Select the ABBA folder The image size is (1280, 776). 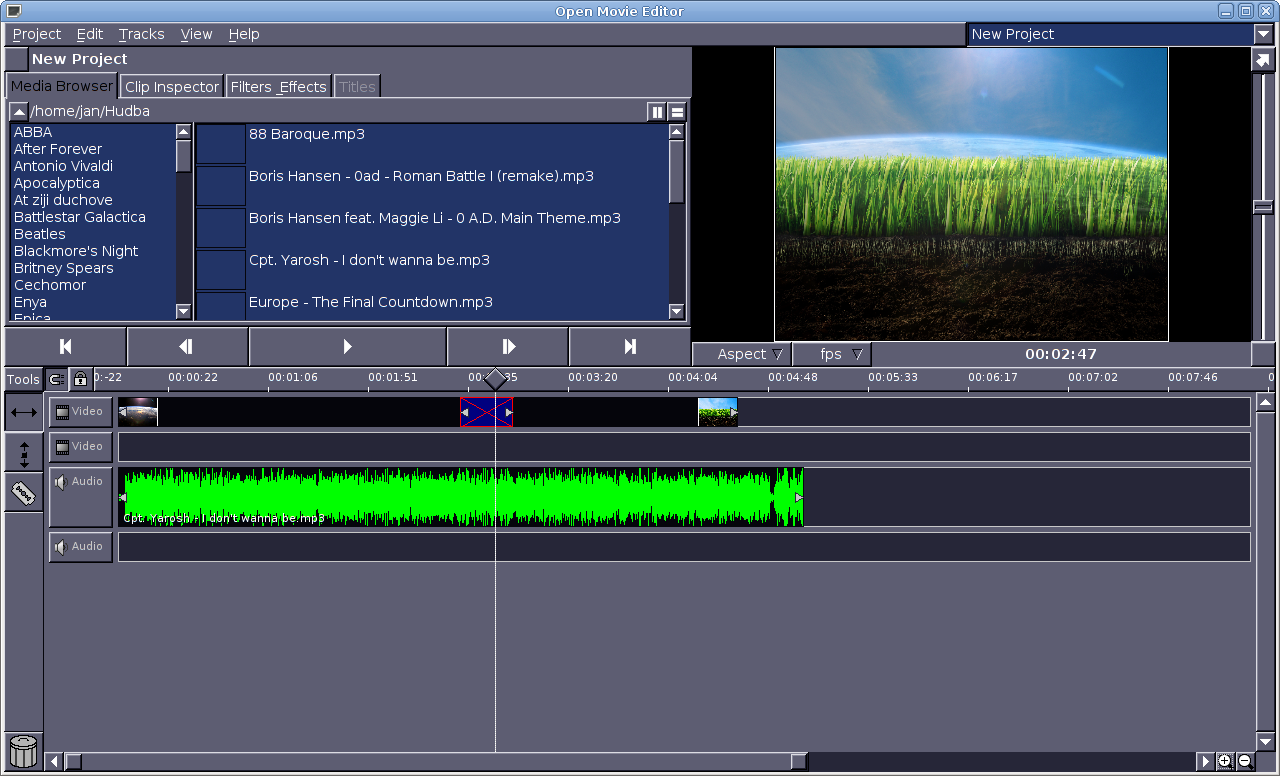tap(33, 132)
